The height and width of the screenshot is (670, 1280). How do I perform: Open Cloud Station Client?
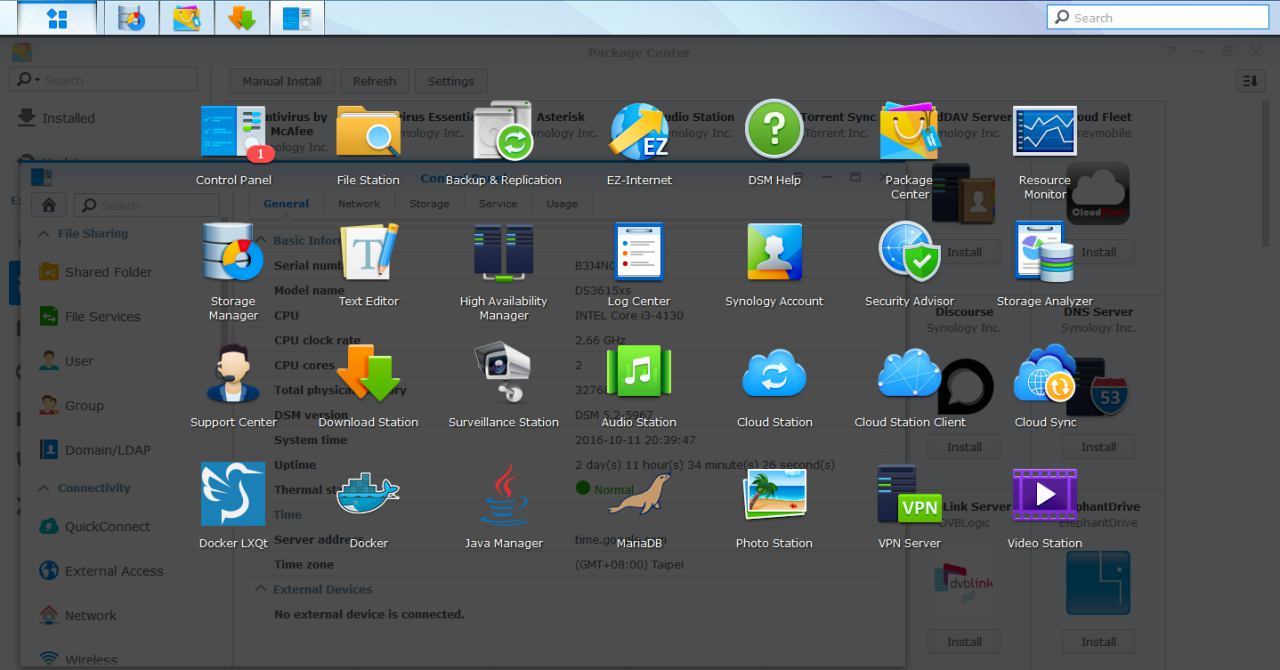909,373
